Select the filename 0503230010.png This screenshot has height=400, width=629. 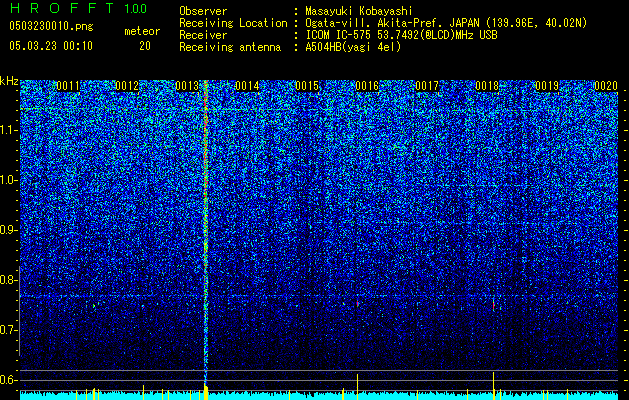pos(51,26)
